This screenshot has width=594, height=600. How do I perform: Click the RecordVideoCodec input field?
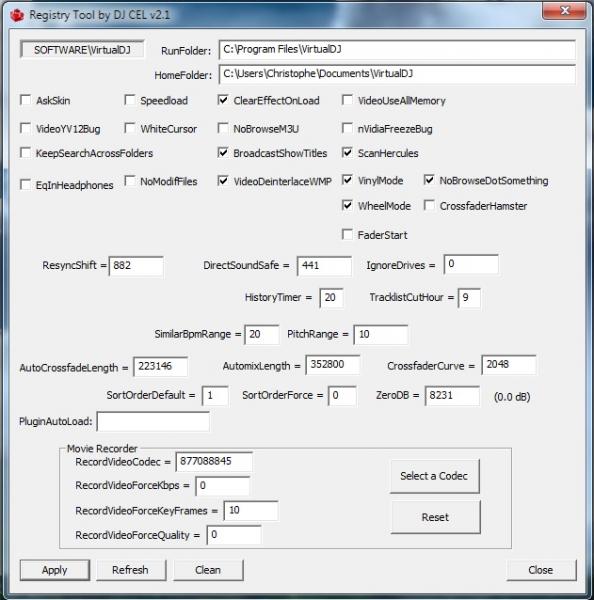coord(214,461)
